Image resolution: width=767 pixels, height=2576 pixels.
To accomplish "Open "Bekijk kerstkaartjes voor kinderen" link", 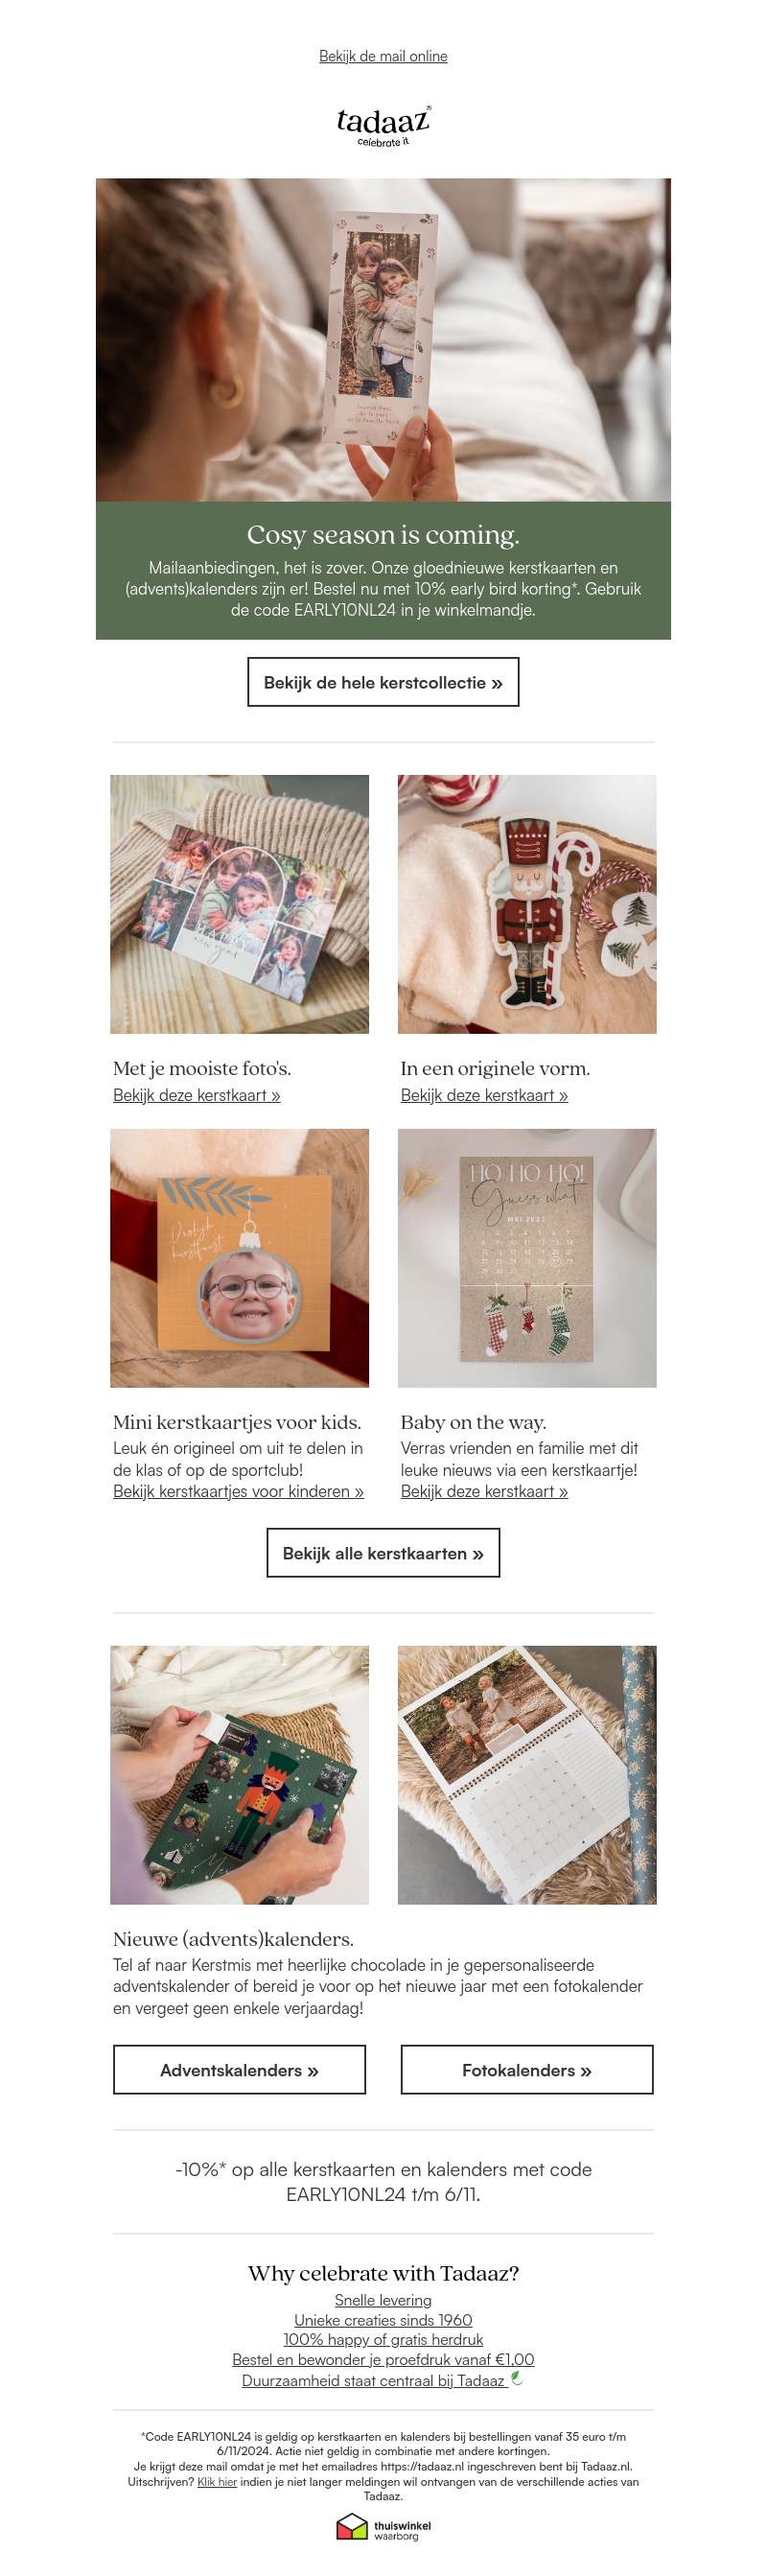I will coord(238,1491).
